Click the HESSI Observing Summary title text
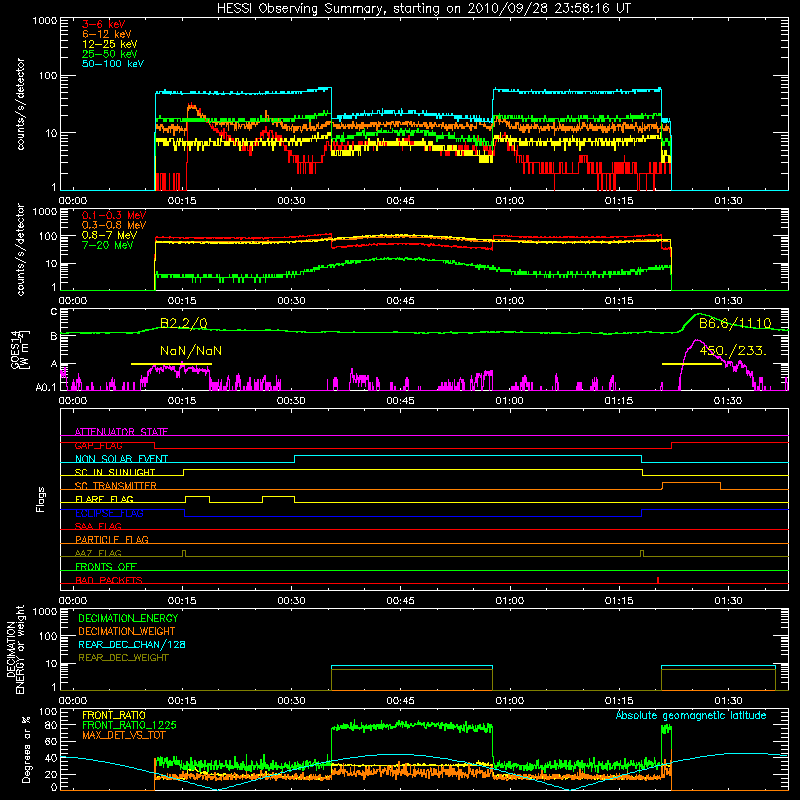Viewport: 800px width, 800px height. click(x=423, y=9)
